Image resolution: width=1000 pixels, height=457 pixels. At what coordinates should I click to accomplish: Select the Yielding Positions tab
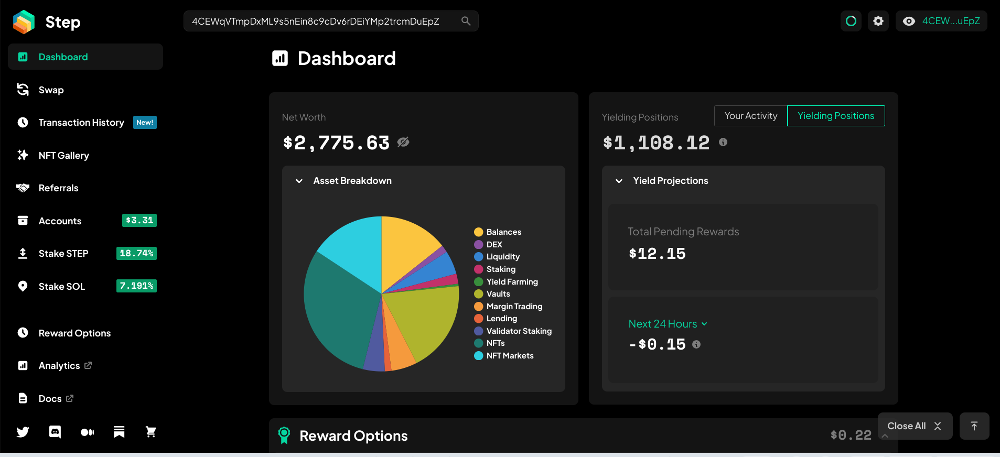[x=836, y=116]
